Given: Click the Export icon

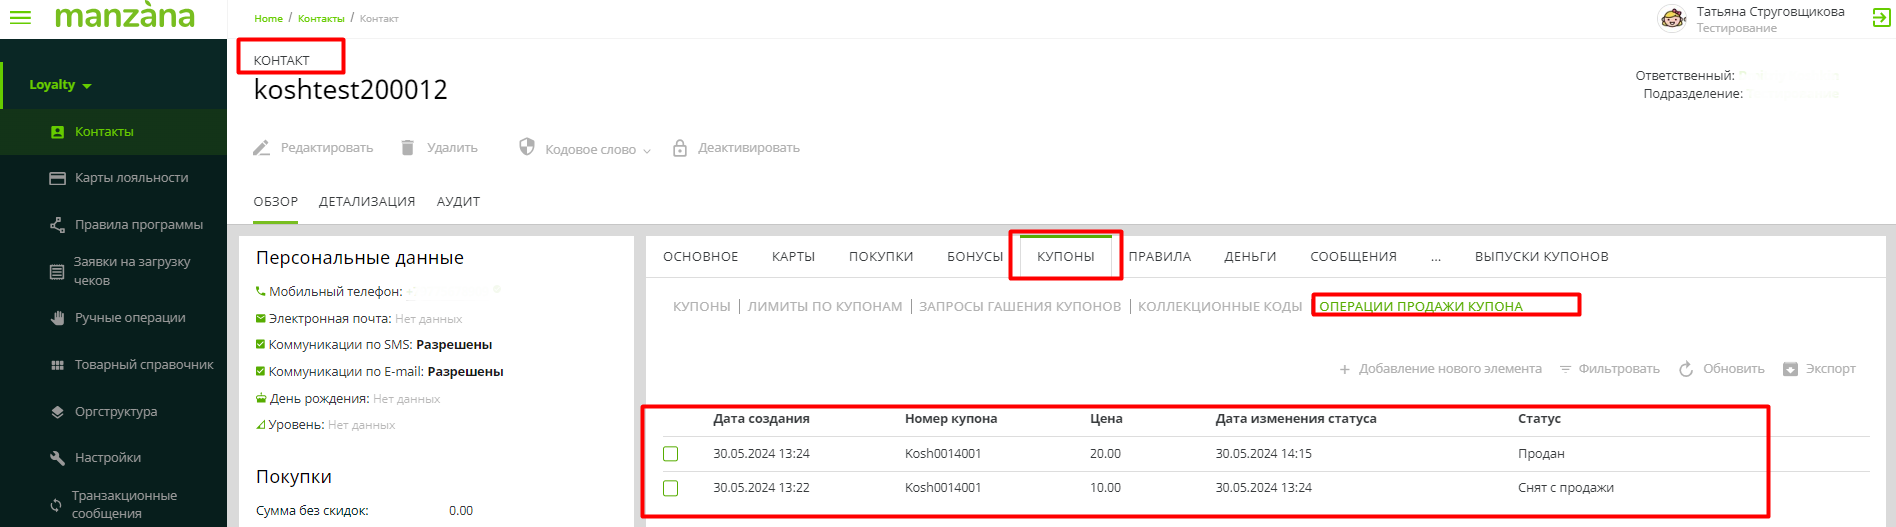Looking at the screenshot, I should (1790, 369).
